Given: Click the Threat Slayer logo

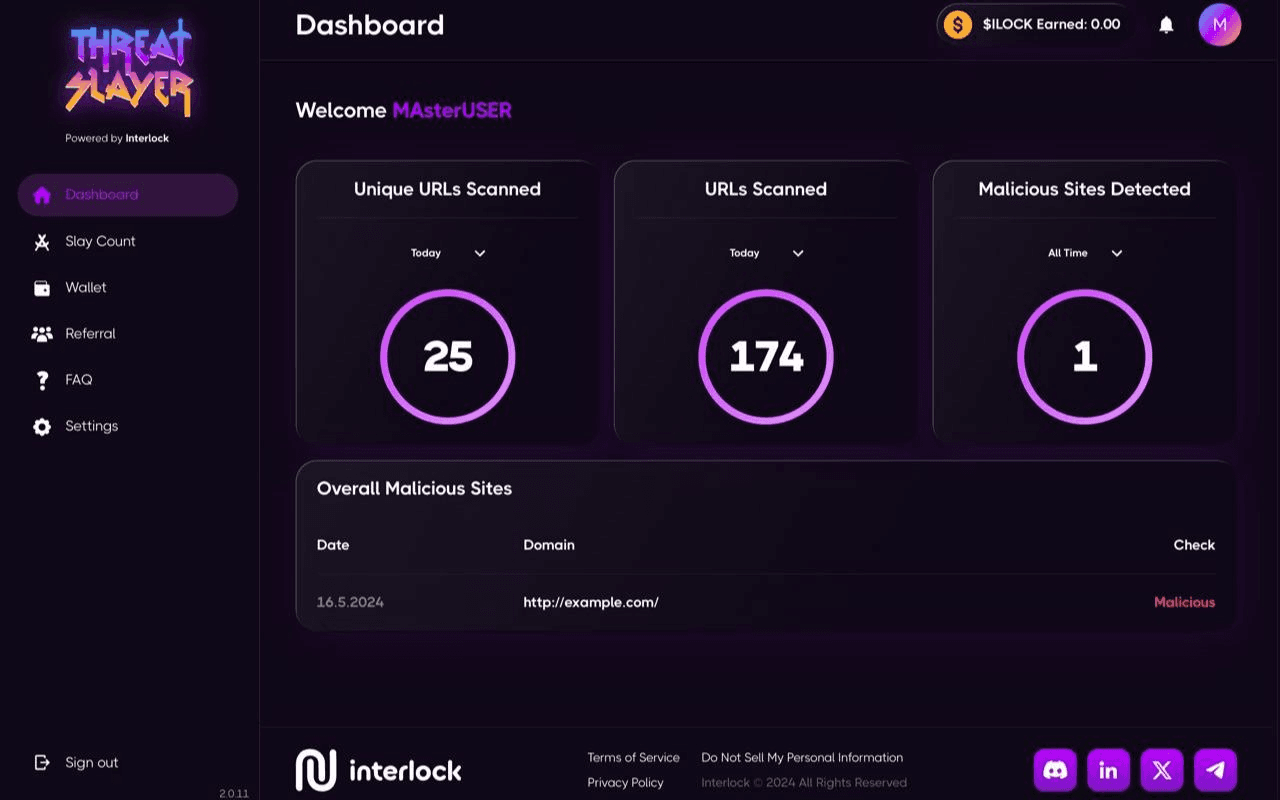Looking at the screenshot, I should coord(128,68).
